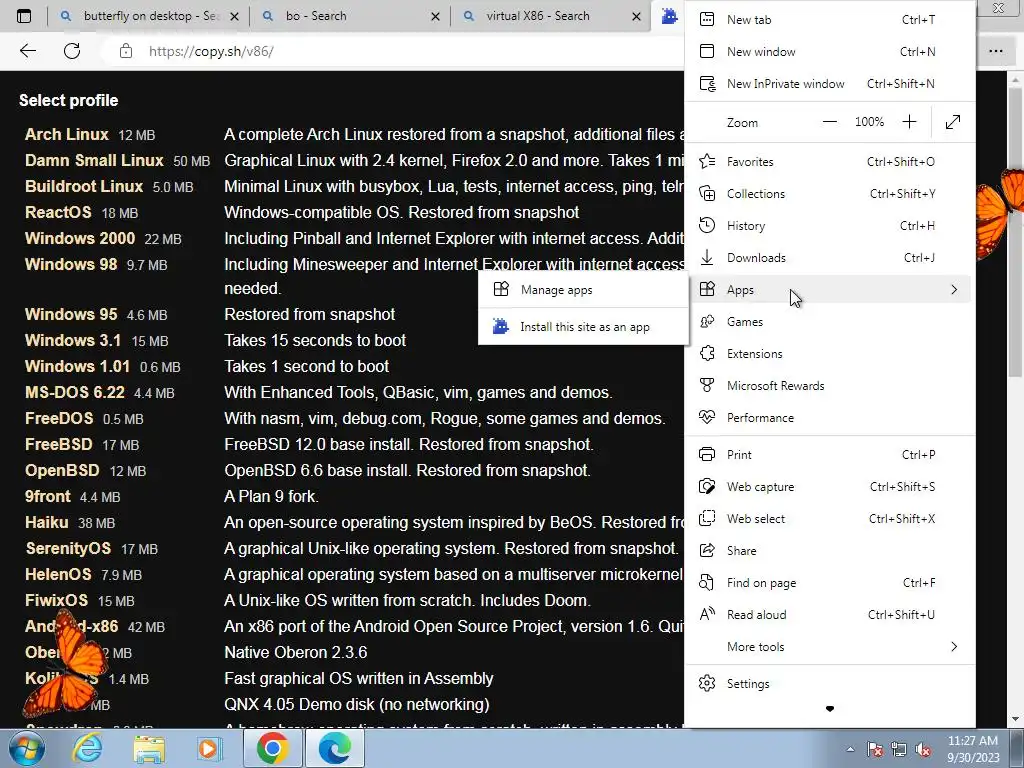Select the Haiku profile
This screenshot has width=1024, height=768.
click(46, 522)
